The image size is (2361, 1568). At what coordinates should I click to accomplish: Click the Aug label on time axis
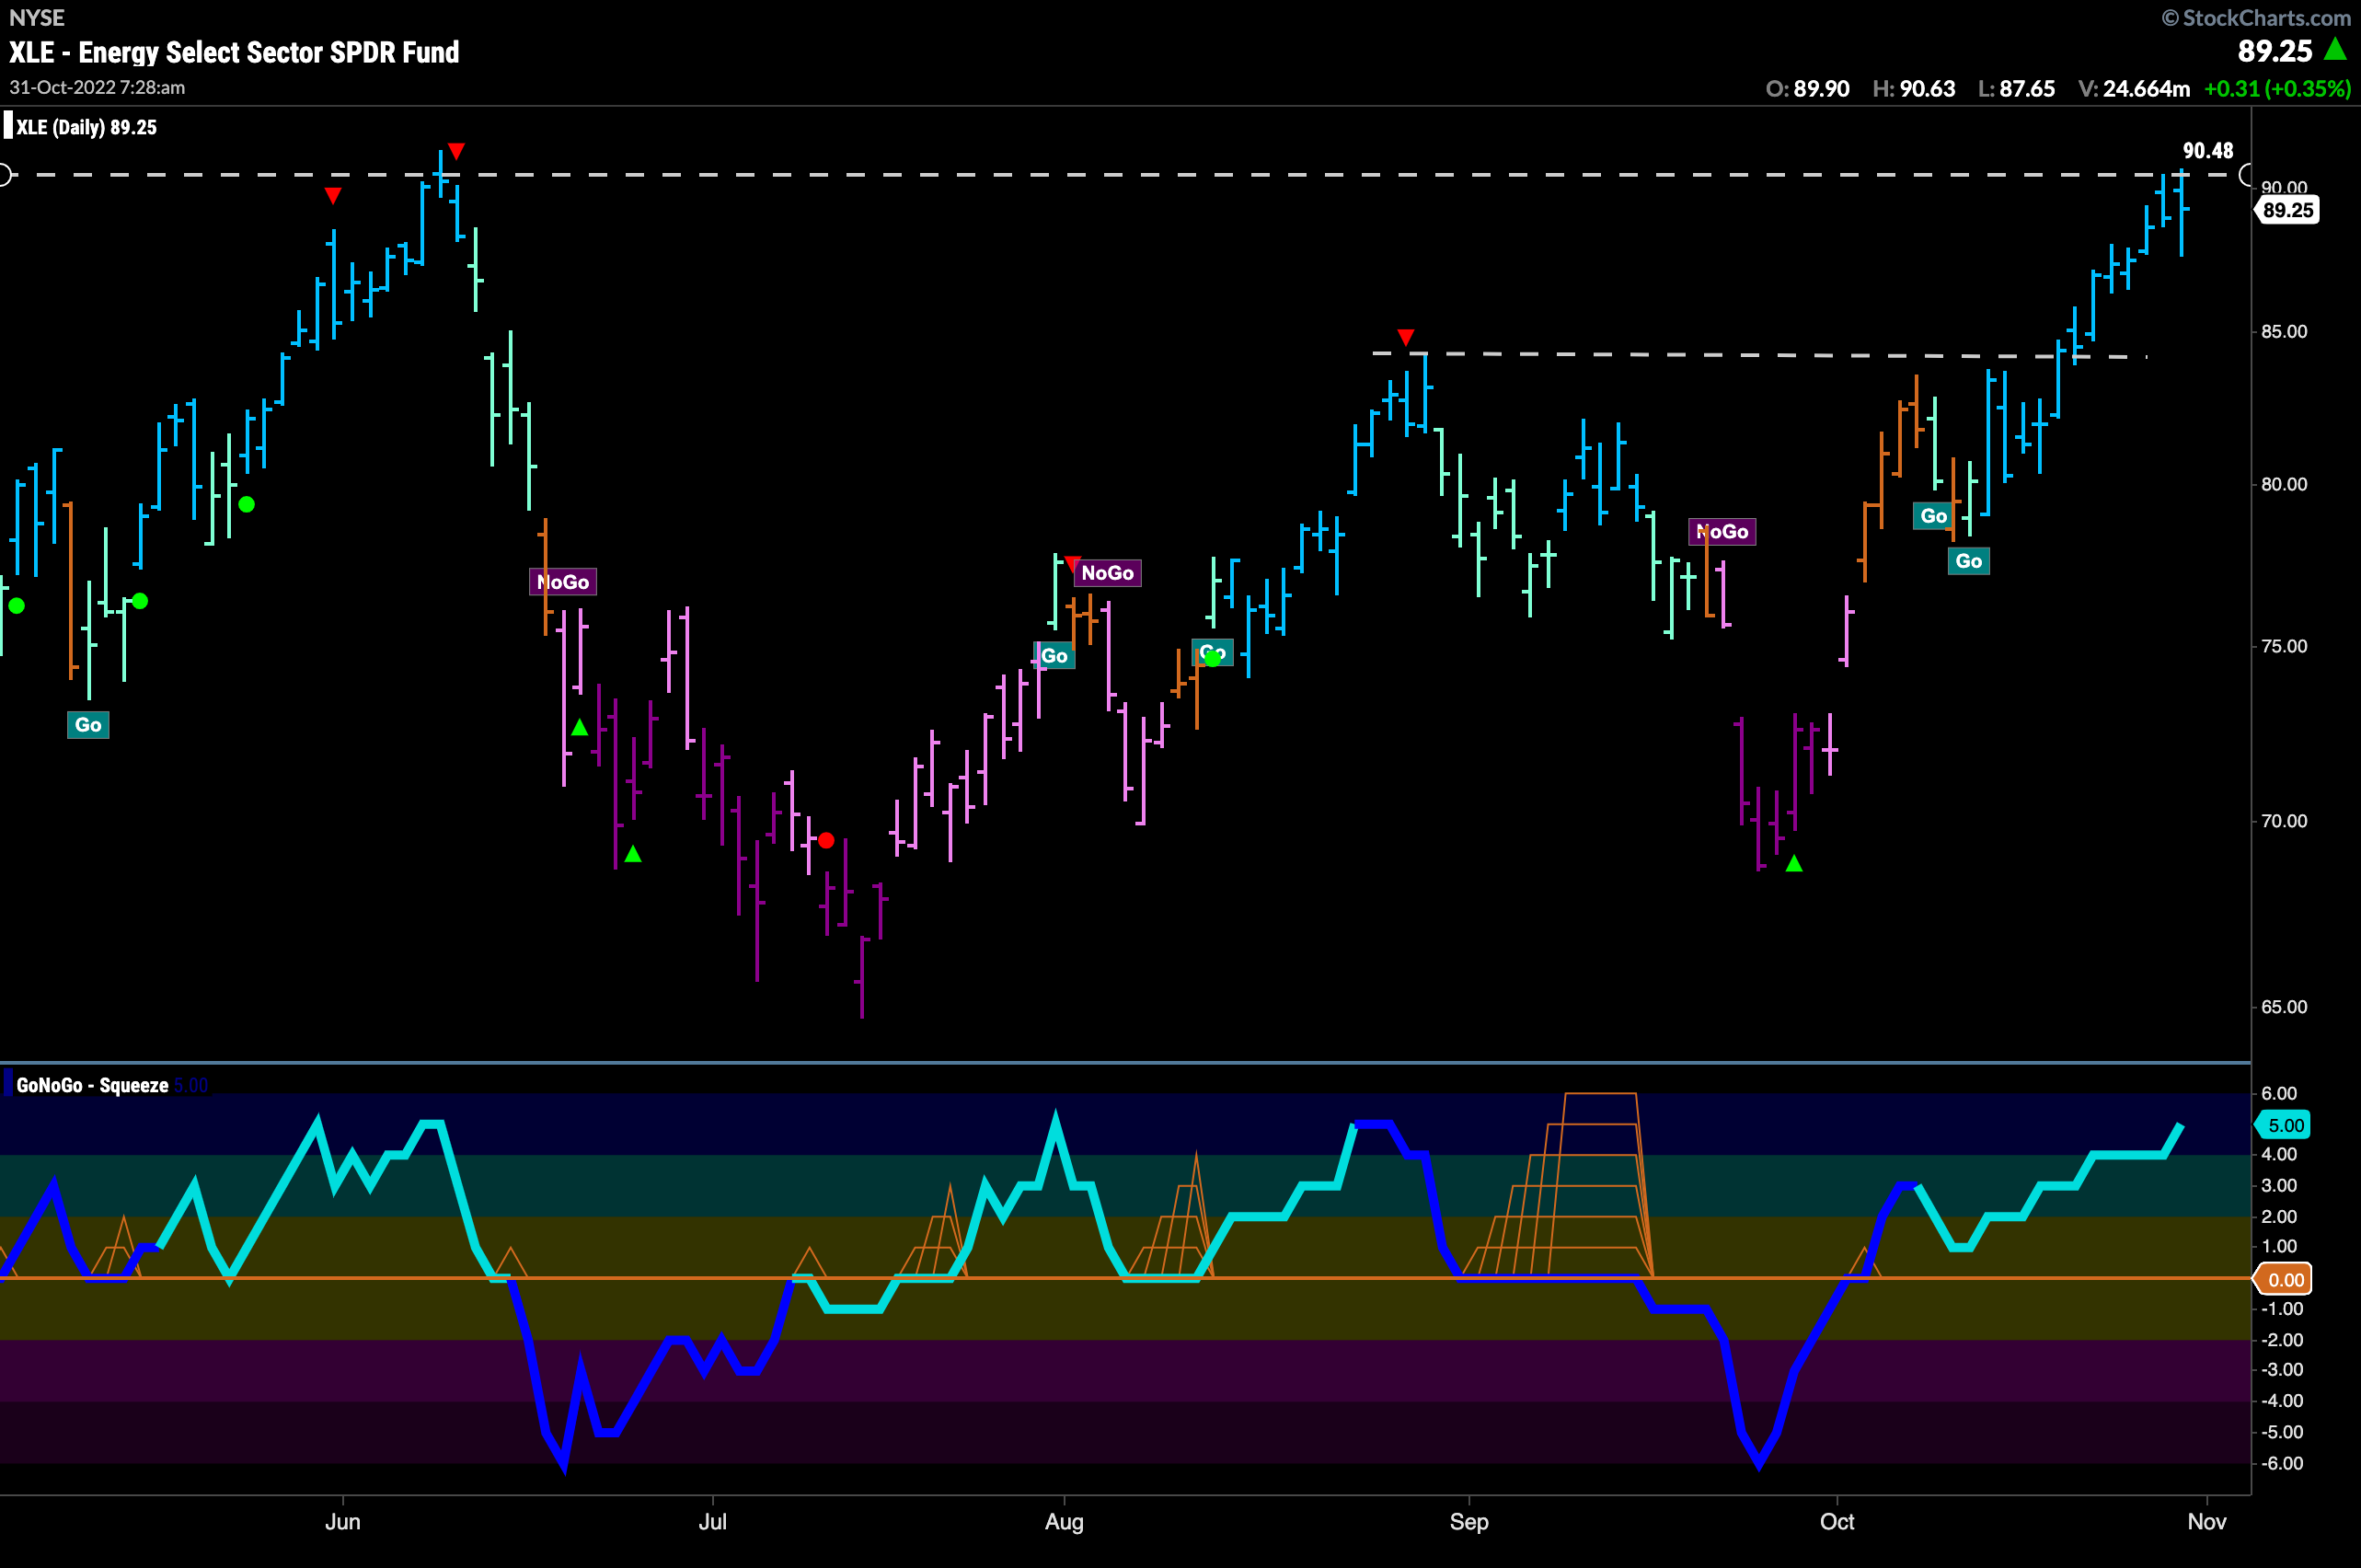click(x=1064, y=1521)
